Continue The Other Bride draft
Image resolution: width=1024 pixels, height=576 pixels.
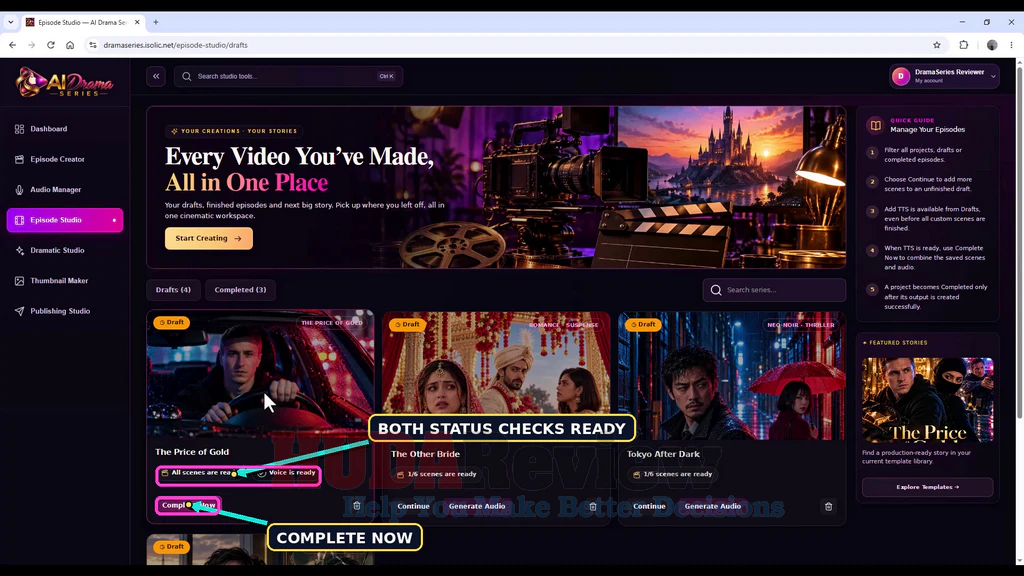point(413,506)
